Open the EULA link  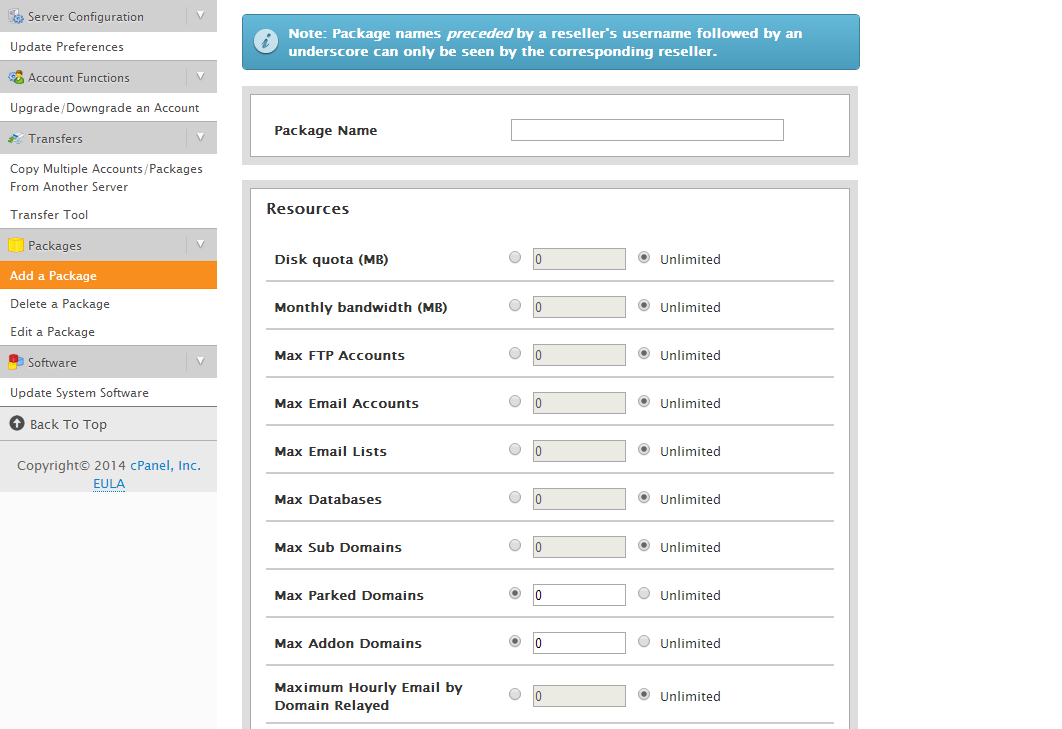[109, 484]
